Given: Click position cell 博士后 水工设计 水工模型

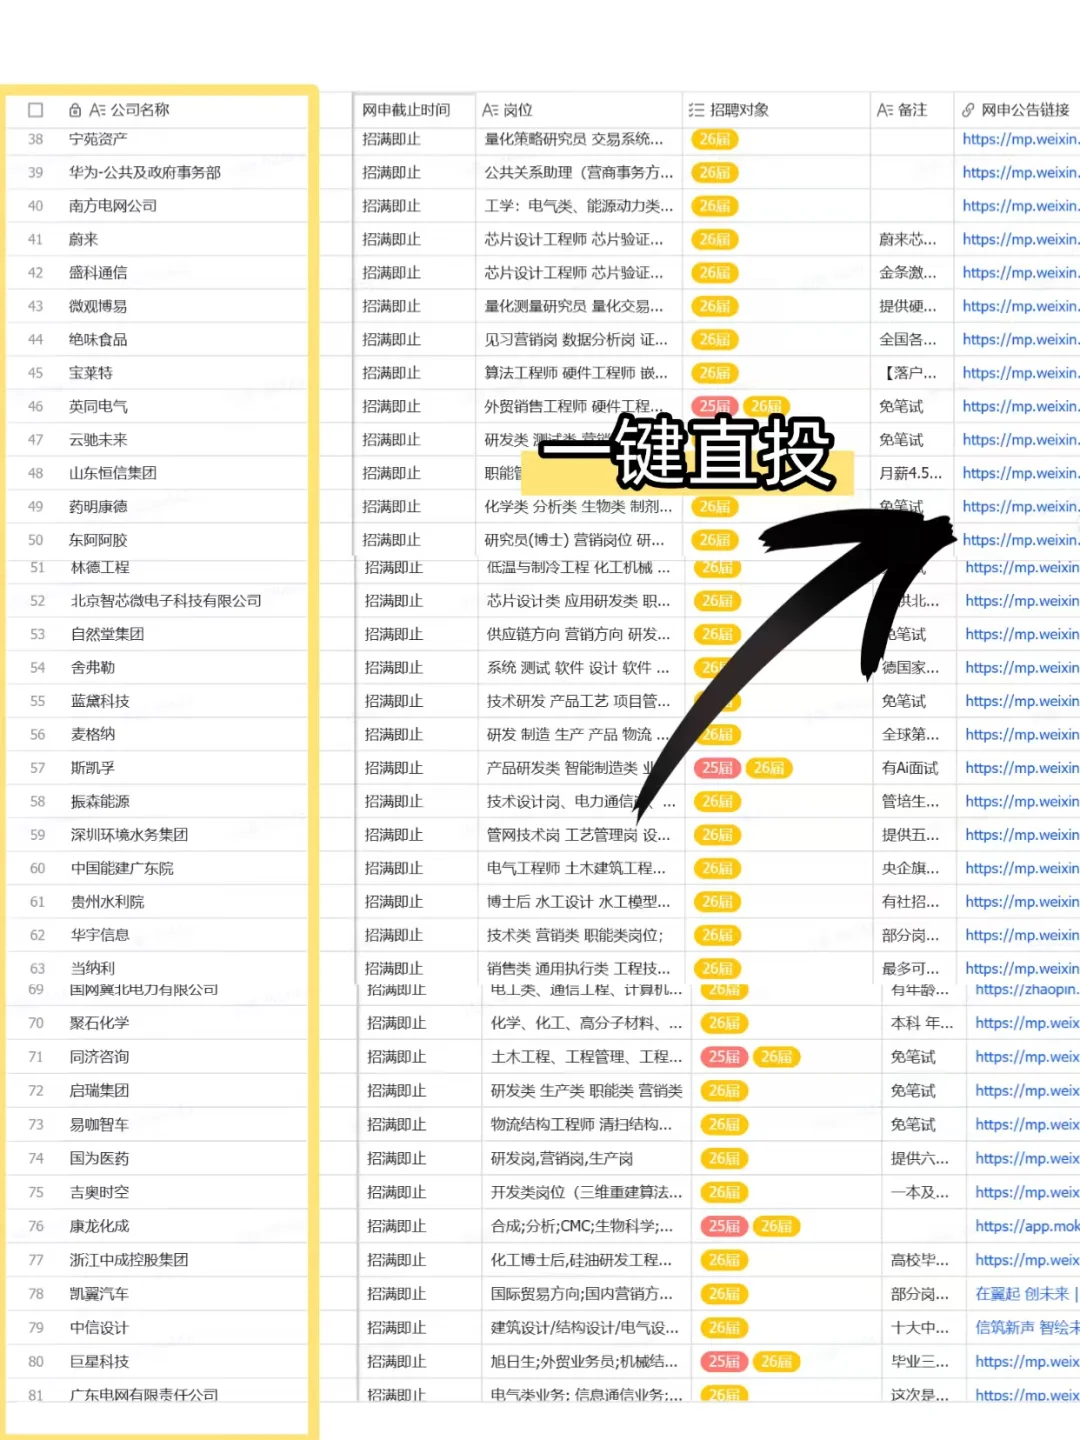Looking at the screenshot, I should 579,901.
